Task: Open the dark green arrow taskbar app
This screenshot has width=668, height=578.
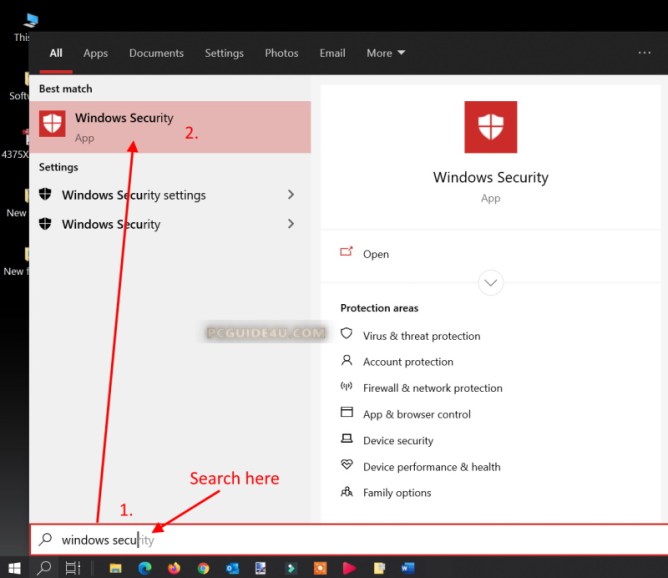Action: pyautogui.click(x=291, y=568)
